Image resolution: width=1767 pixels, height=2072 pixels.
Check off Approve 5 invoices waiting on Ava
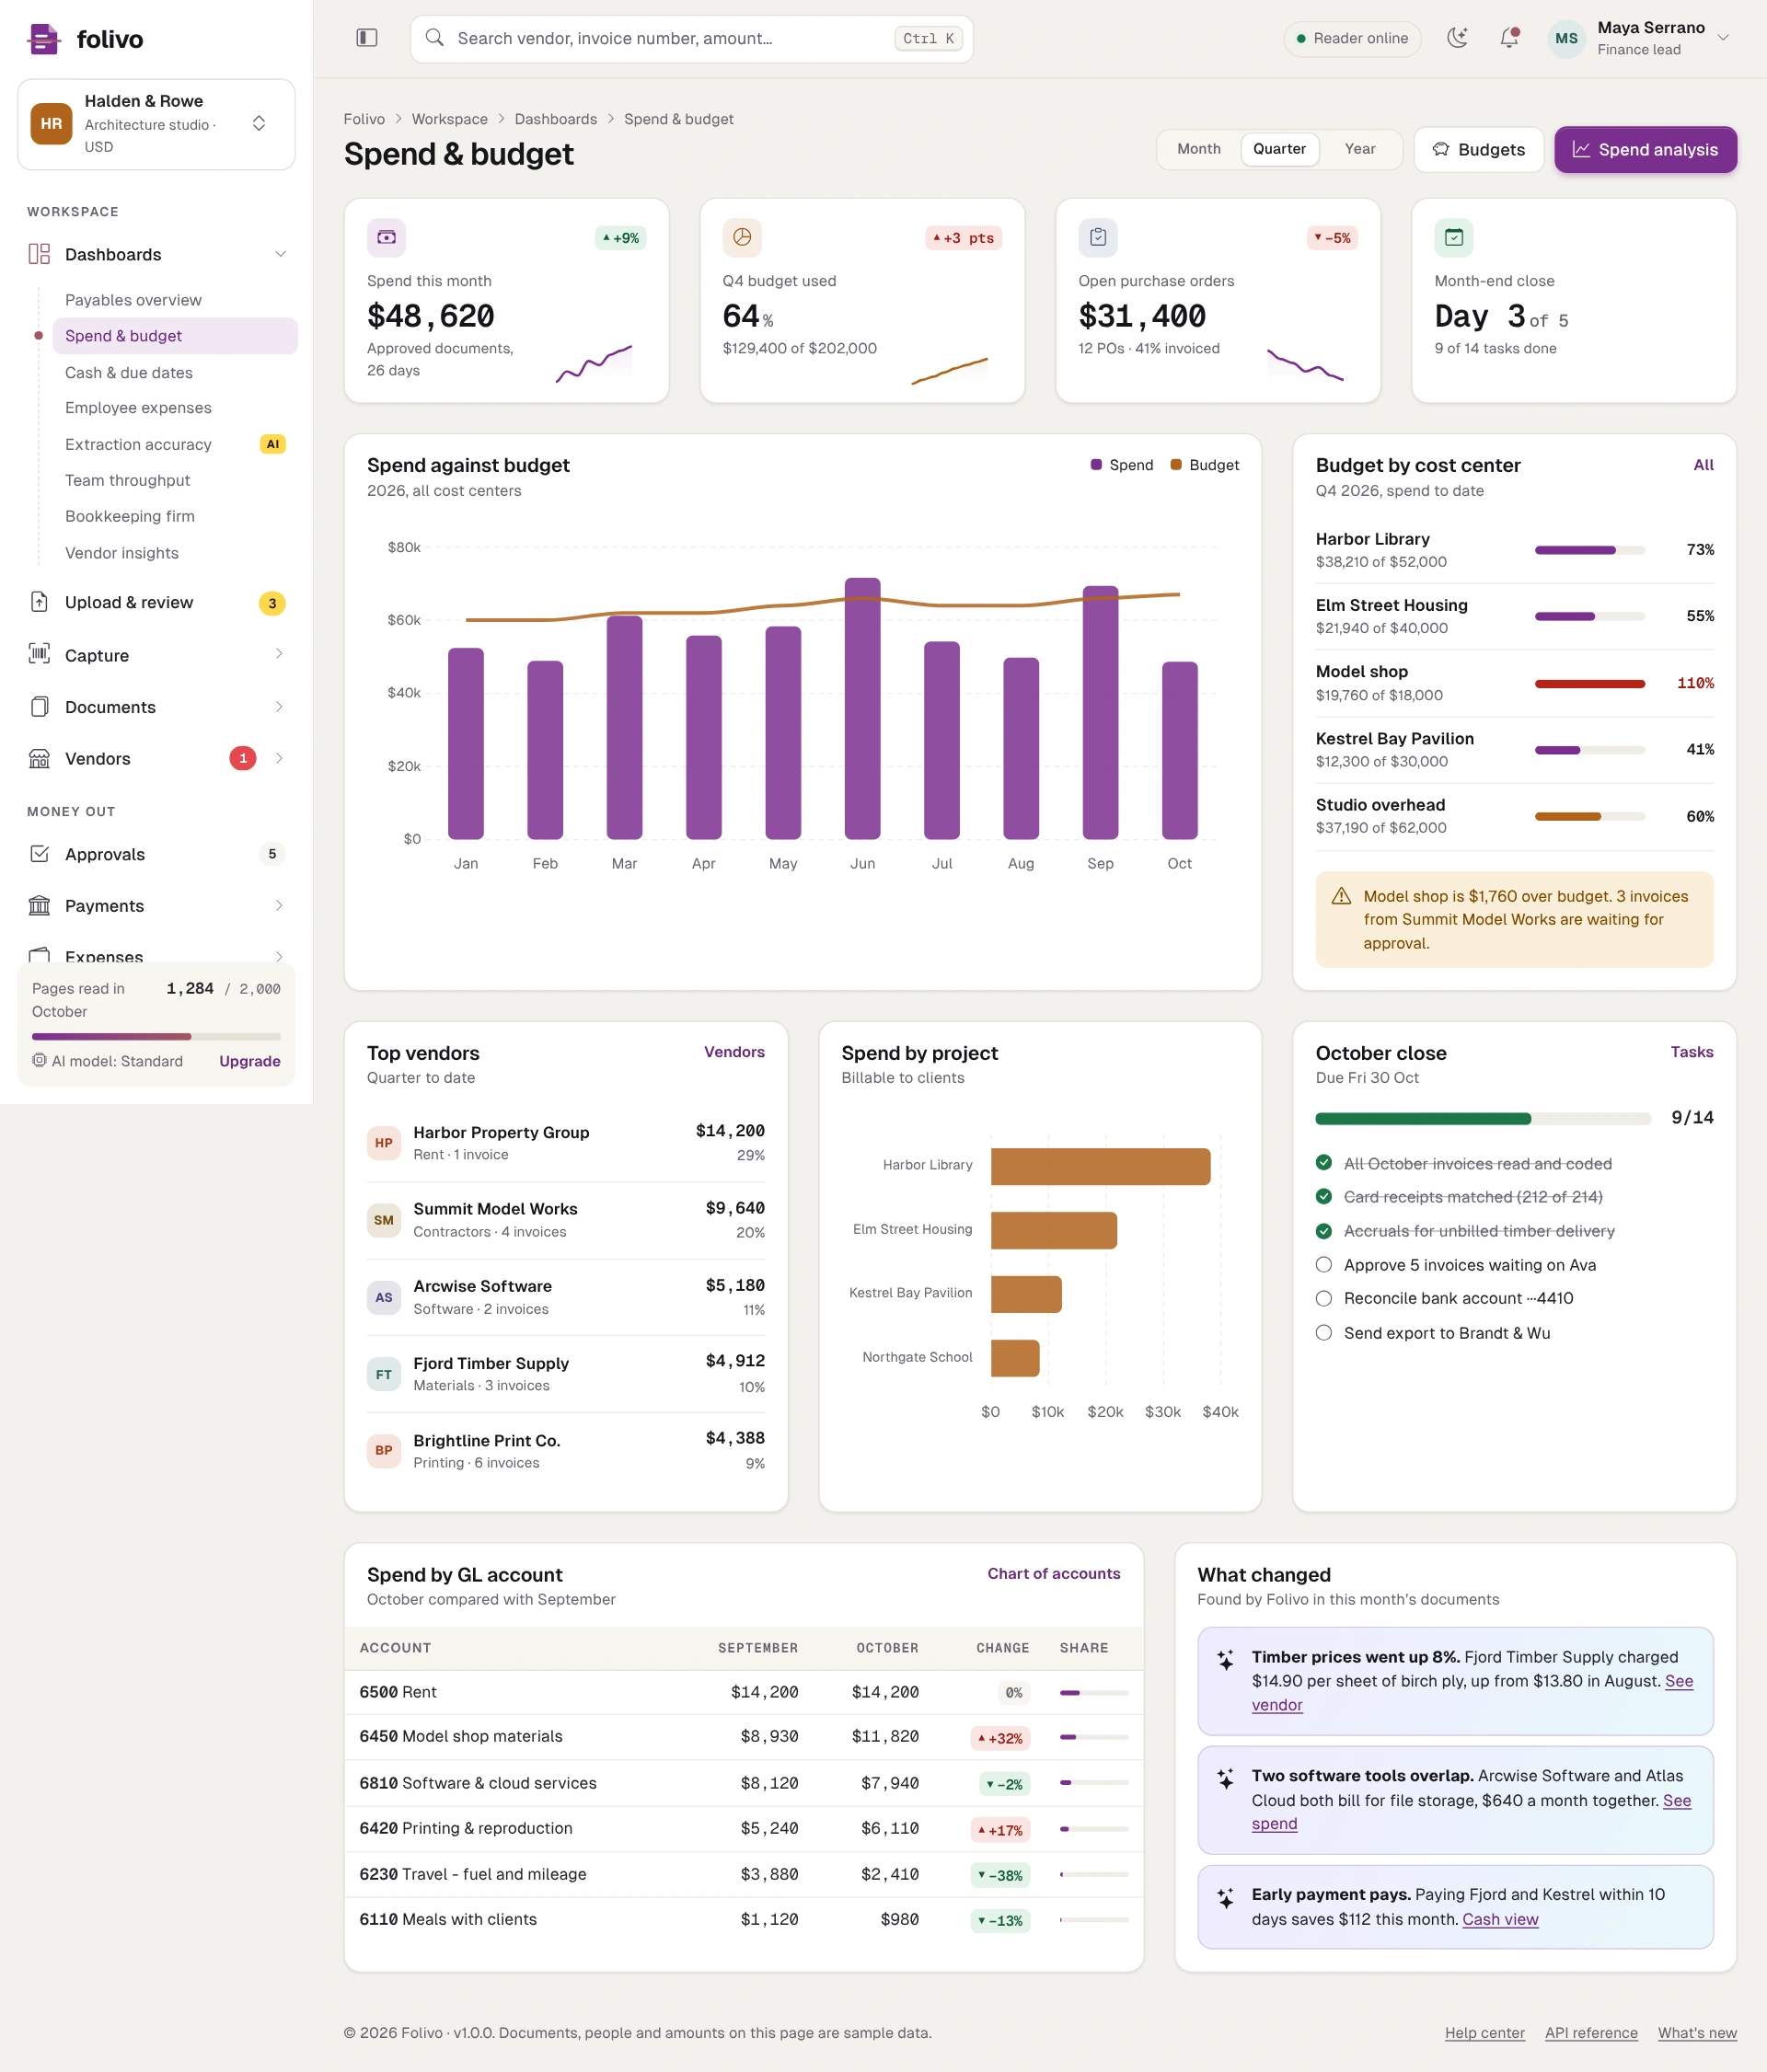click(x=1324, y=1264)
